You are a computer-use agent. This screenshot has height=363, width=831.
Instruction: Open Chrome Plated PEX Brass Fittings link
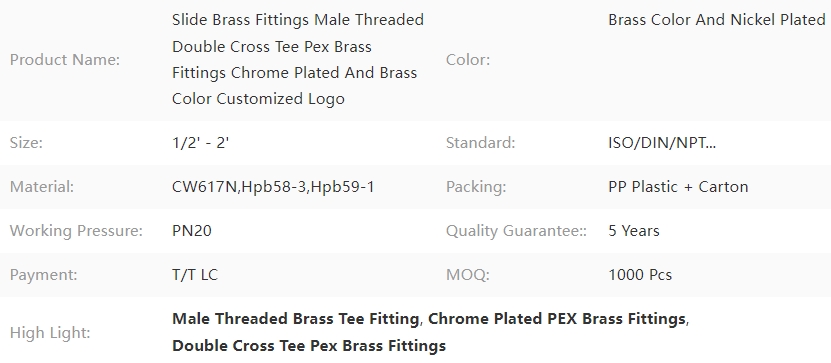556,319
